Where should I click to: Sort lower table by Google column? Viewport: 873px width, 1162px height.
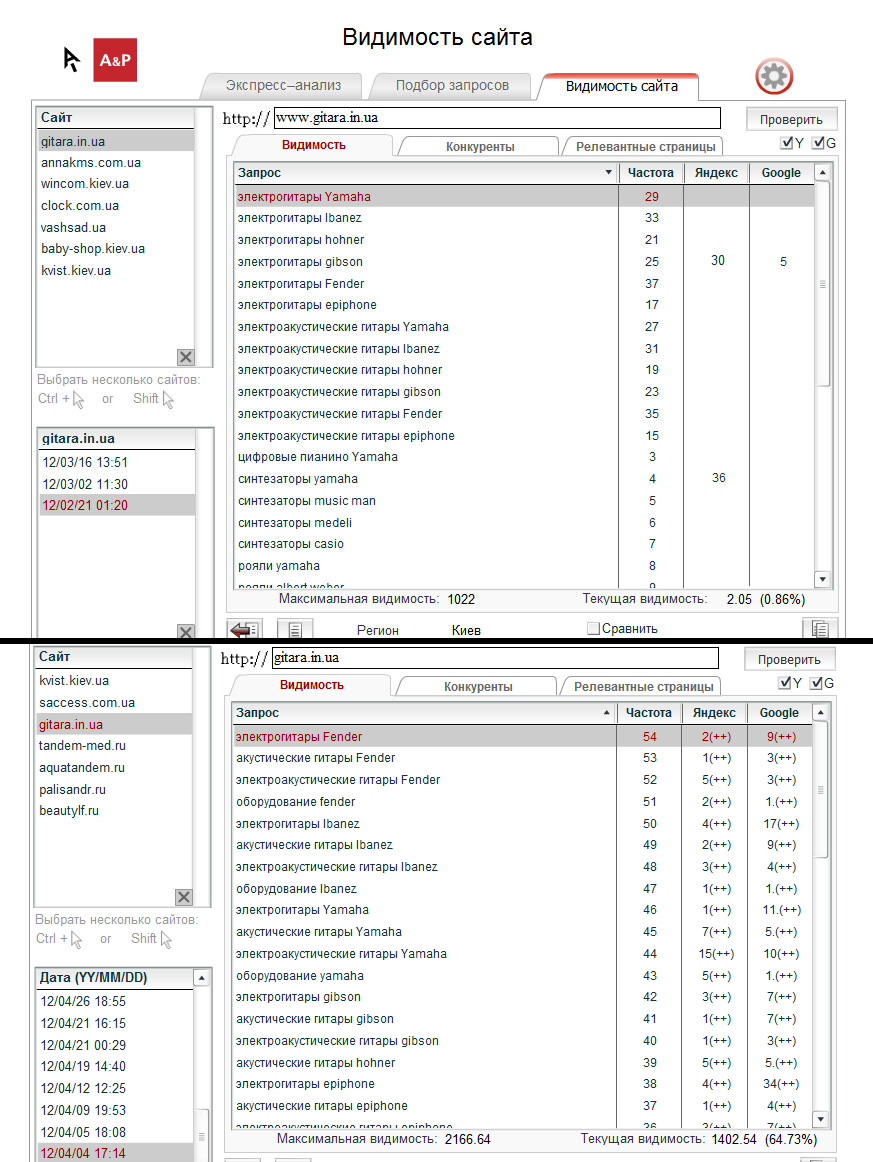[x=779, y=713]
